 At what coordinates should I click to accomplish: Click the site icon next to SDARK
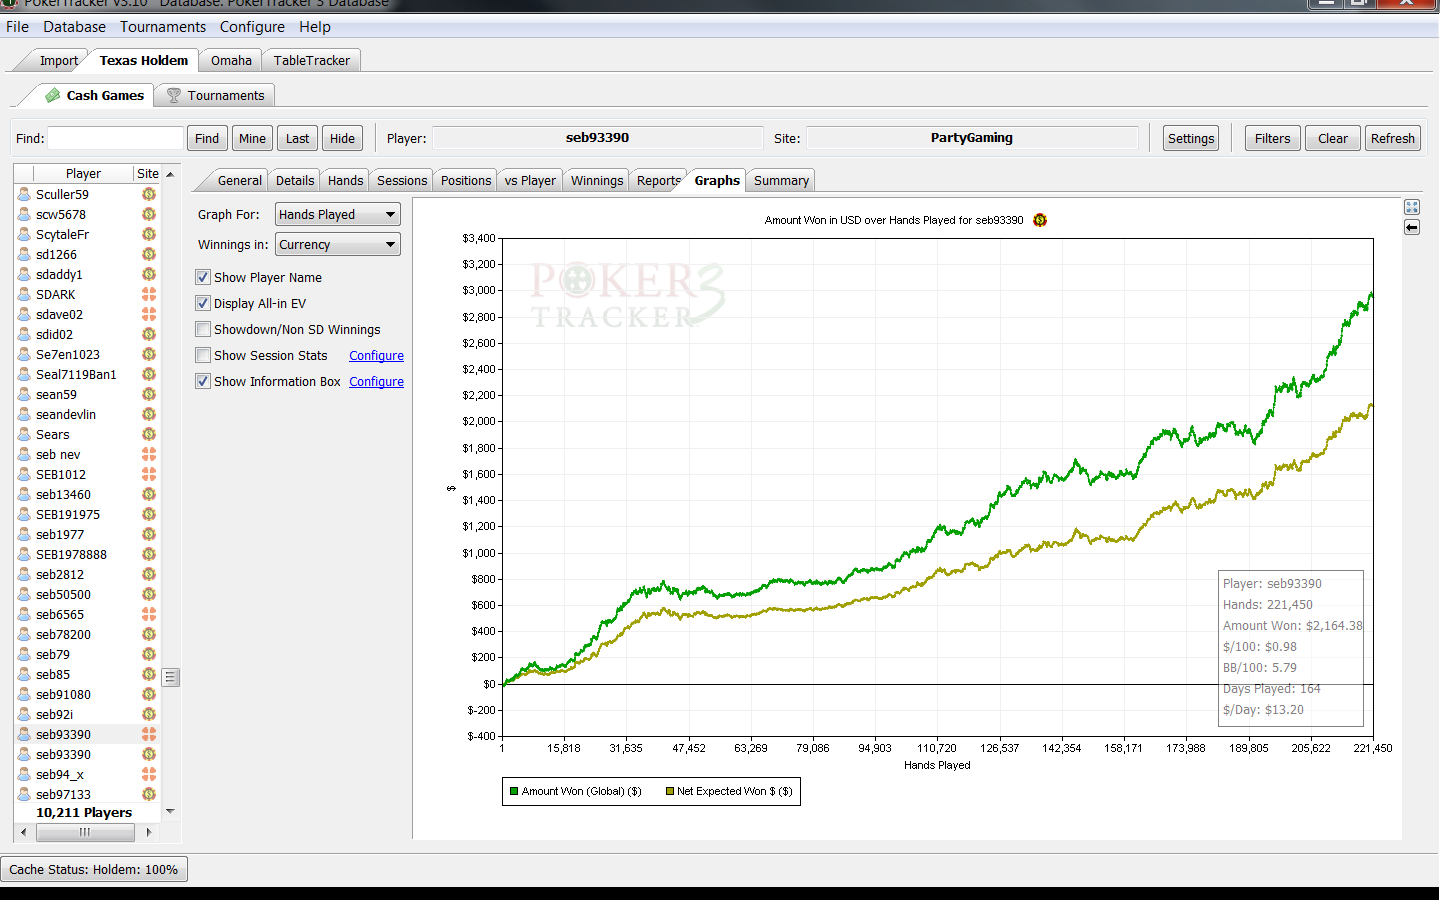(149, 294)
